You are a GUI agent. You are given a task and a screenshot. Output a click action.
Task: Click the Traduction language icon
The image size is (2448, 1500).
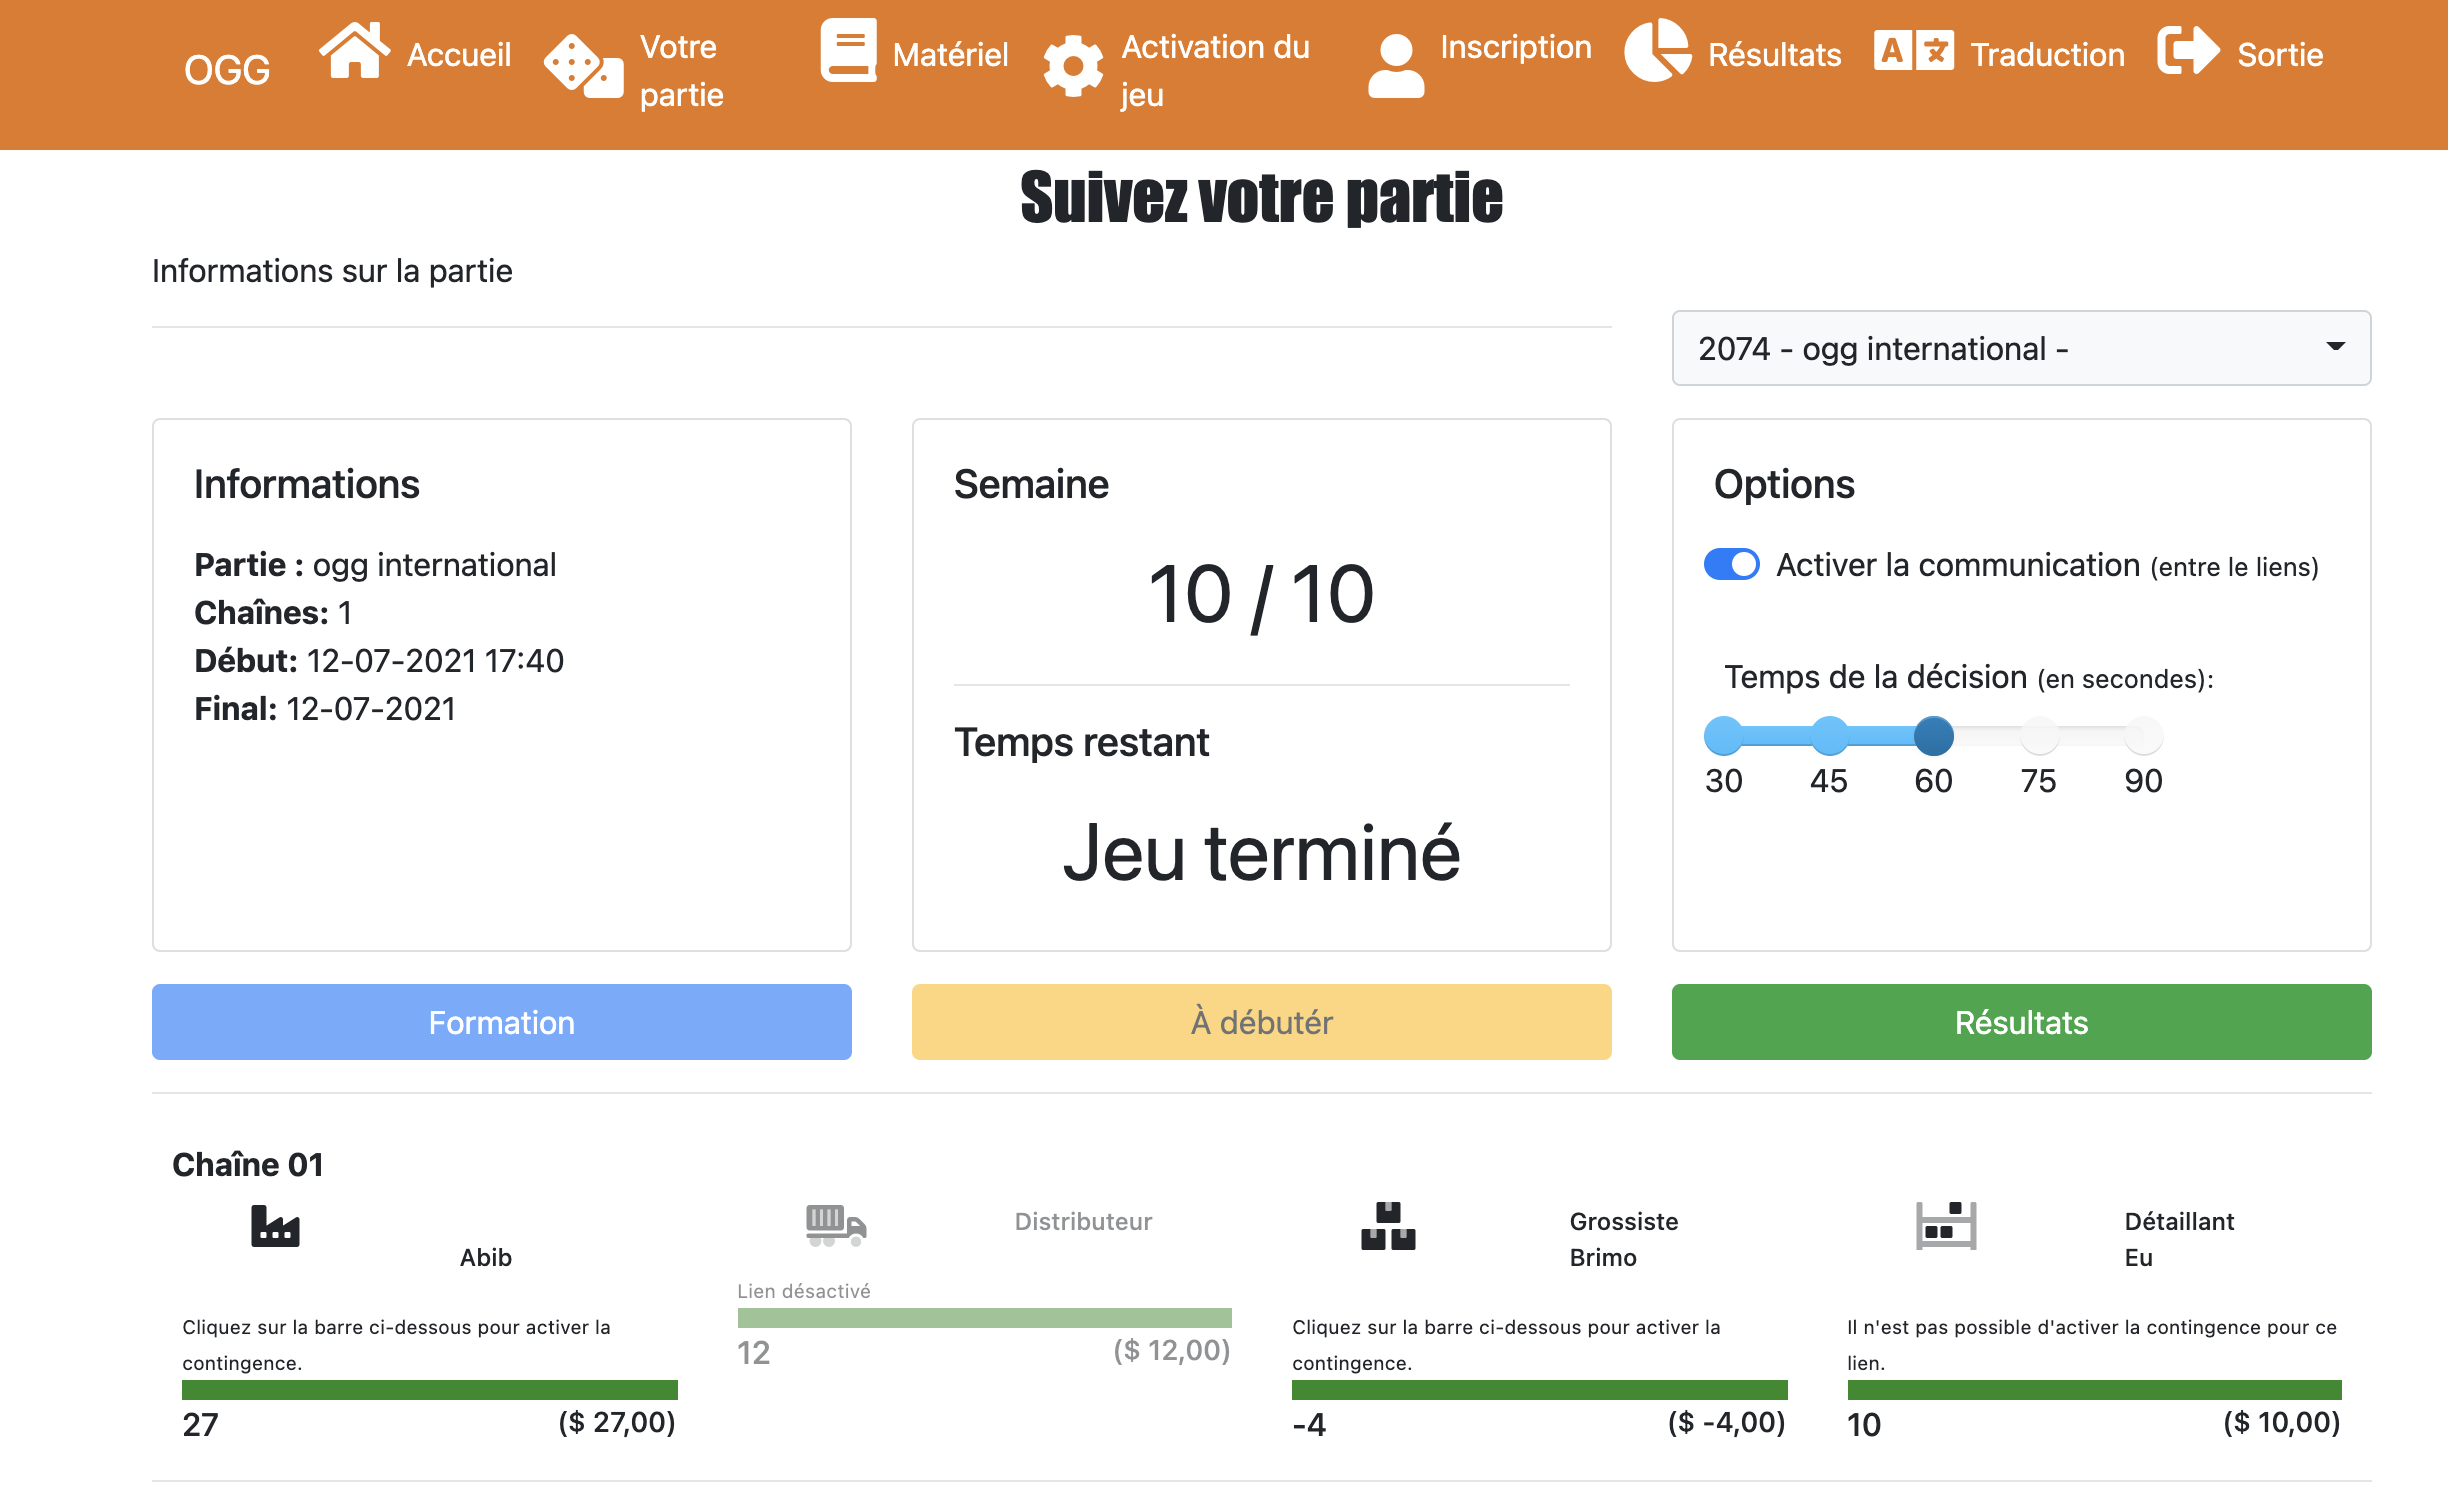point(1914,50)
